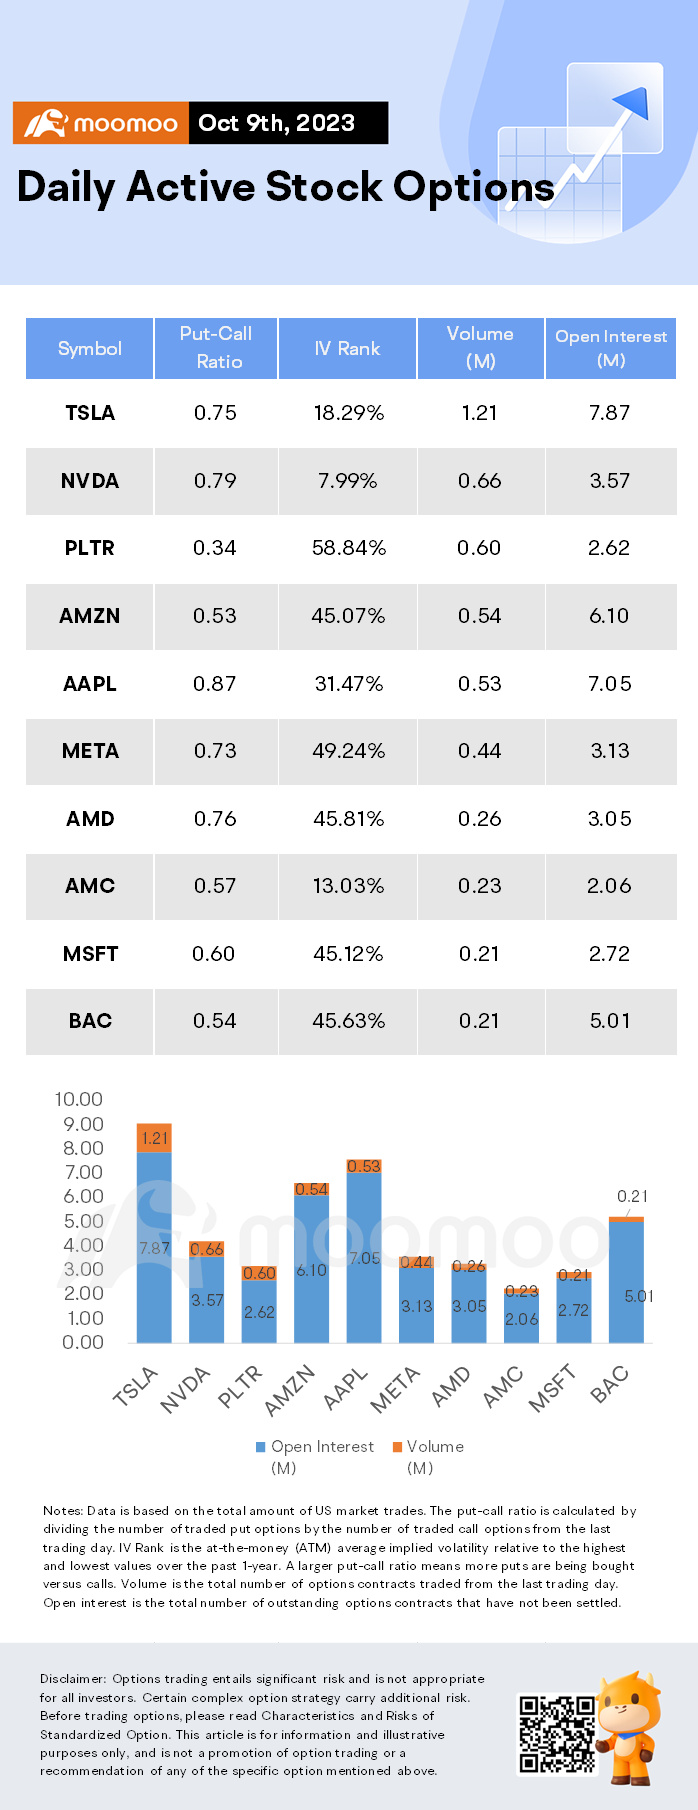Click the TSLA bar in chart

point(154,1233)
